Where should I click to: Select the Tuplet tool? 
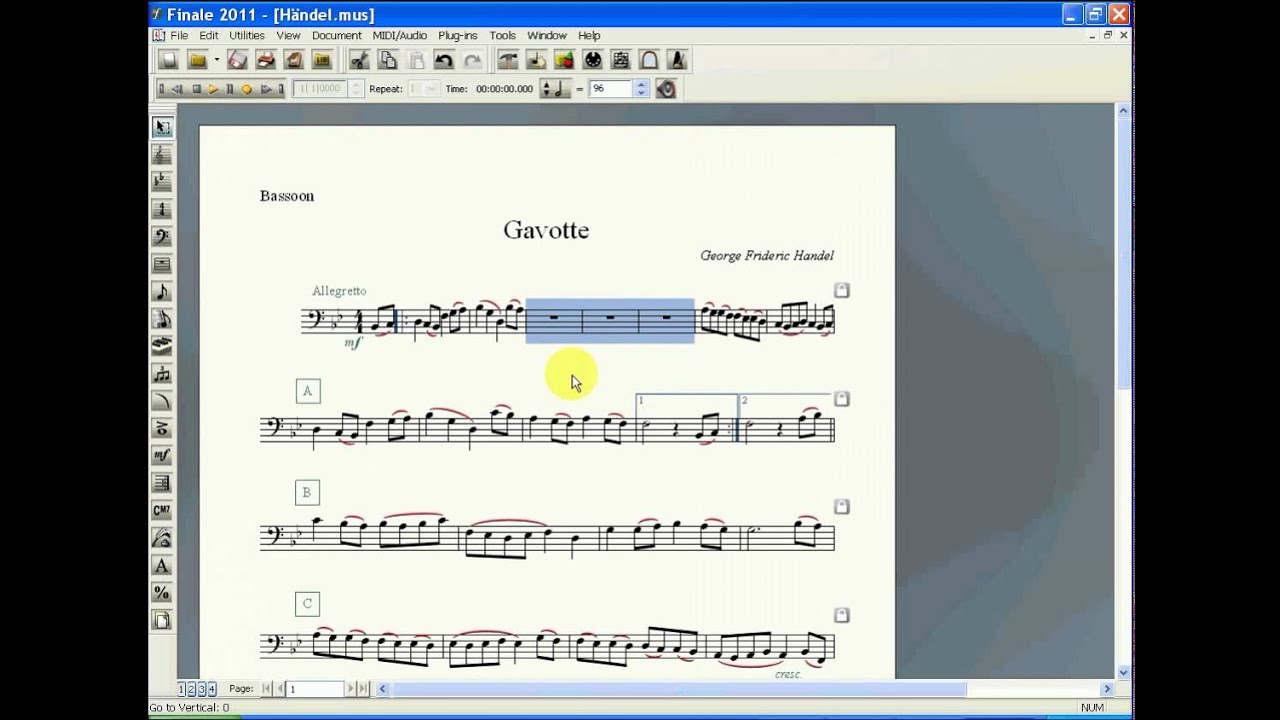pyautogui.click(x=162, y=374)
